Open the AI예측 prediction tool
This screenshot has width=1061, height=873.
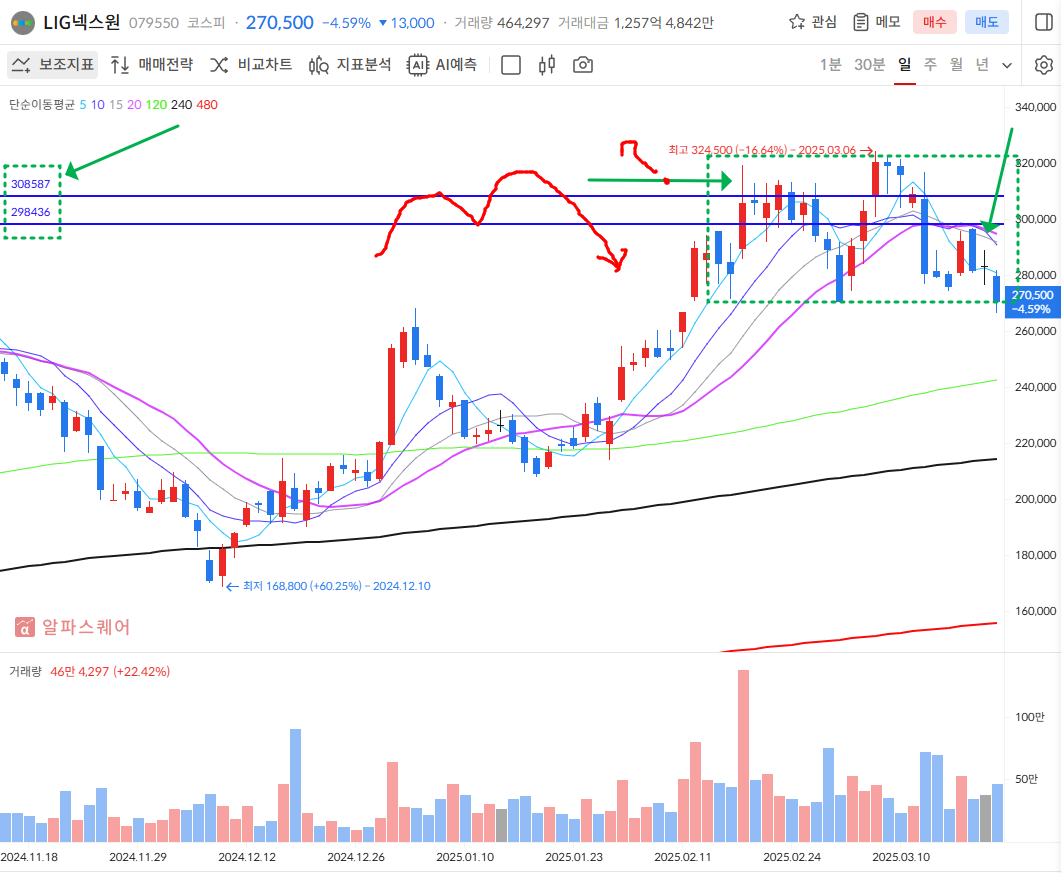443,65
